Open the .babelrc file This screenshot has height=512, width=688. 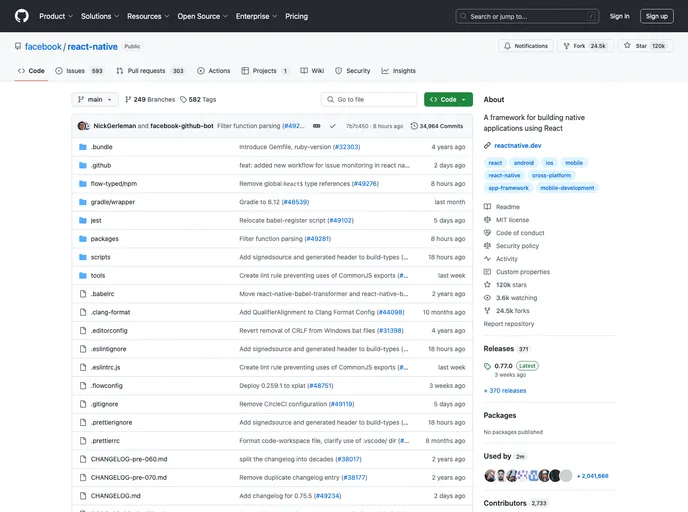coord(102,294)
